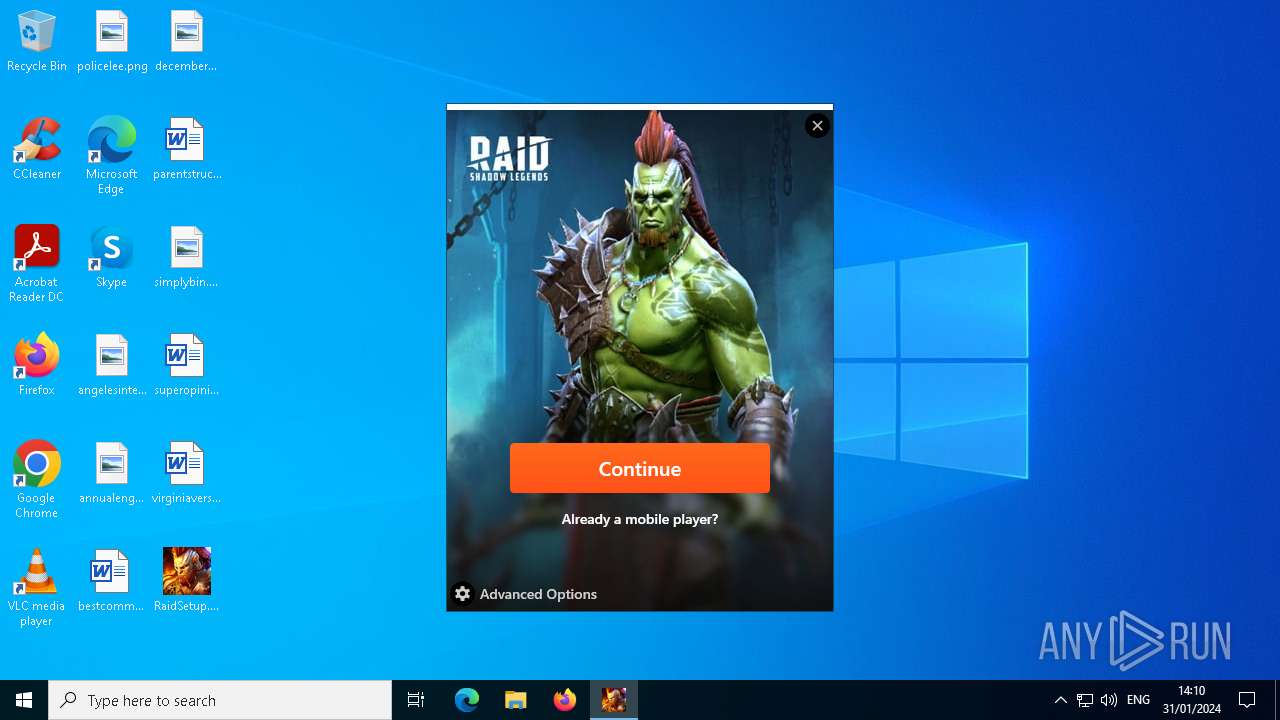The image size is (1280, 720).
Task: Select the bestcomm Word document
Action: coord(112,581)
